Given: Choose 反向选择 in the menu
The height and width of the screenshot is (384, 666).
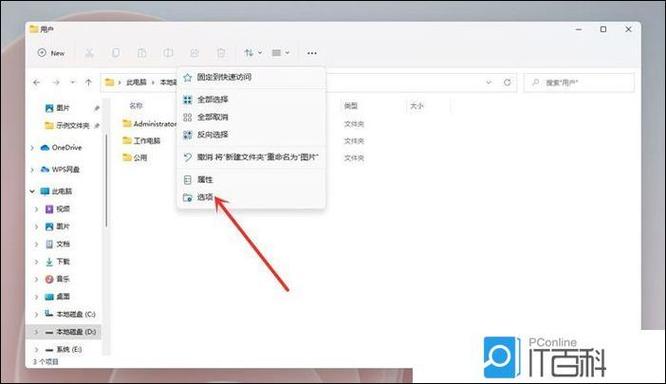Looking at the screenshot, I should [251, 135].
